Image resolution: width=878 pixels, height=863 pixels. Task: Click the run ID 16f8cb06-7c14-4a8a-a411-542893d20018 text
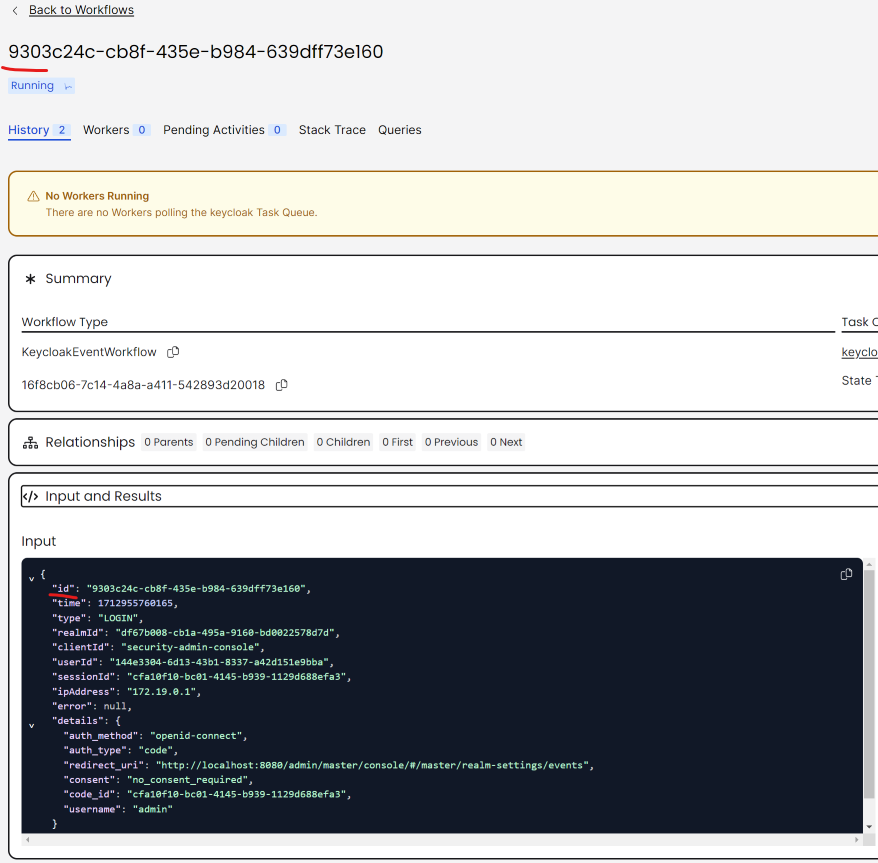[143, 385]
